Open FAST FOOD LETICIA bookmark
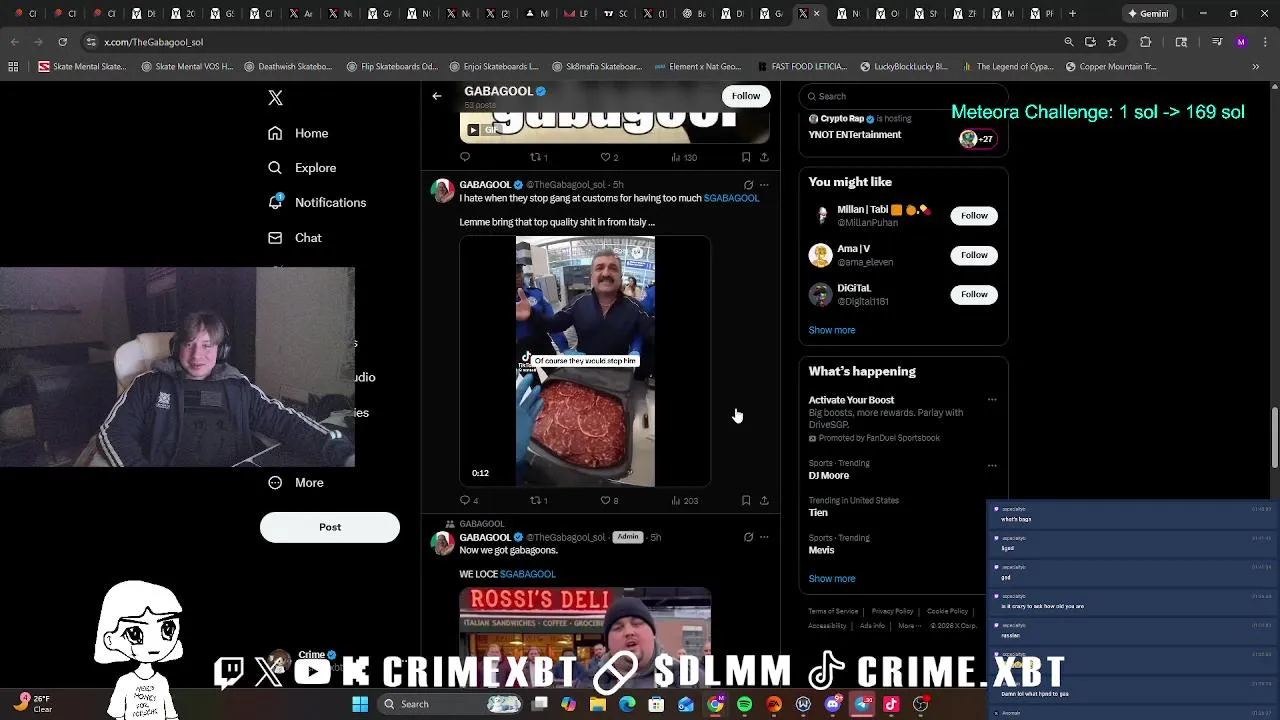This screenshot has height=720, width=1280. (x=803, y=67)
